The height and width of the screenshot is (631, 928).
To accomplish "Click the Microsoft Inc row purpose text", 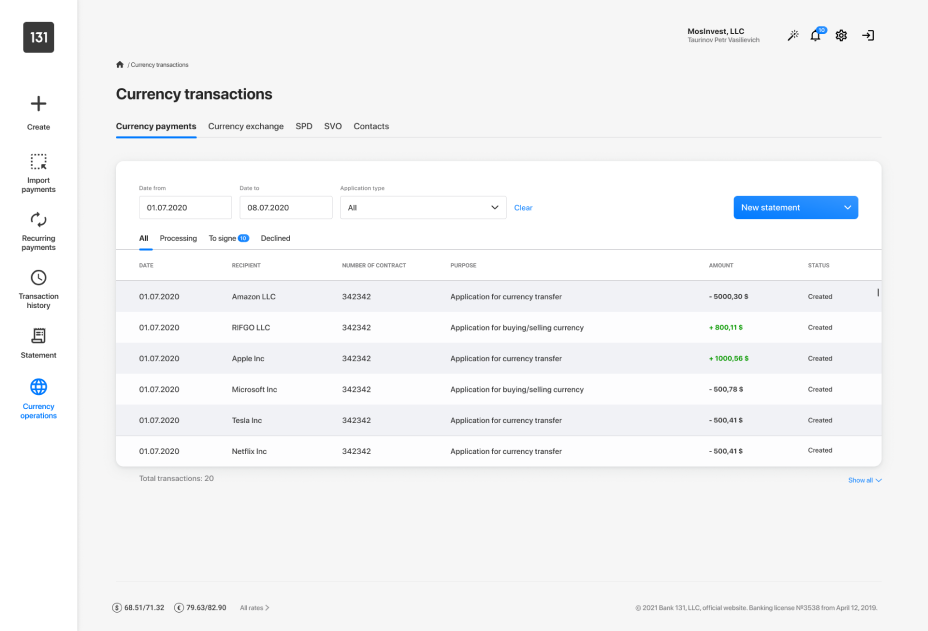I will tap(517, 389).
